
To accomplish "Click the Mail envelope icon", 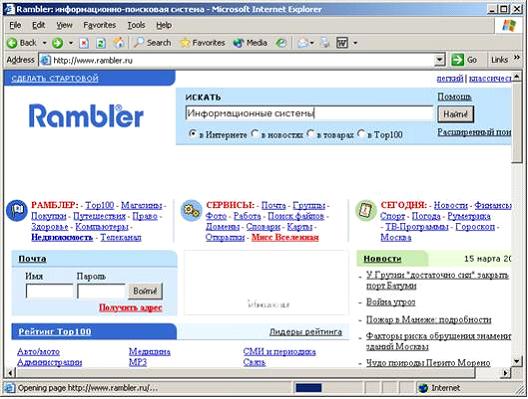I will [x=303, y=43].
